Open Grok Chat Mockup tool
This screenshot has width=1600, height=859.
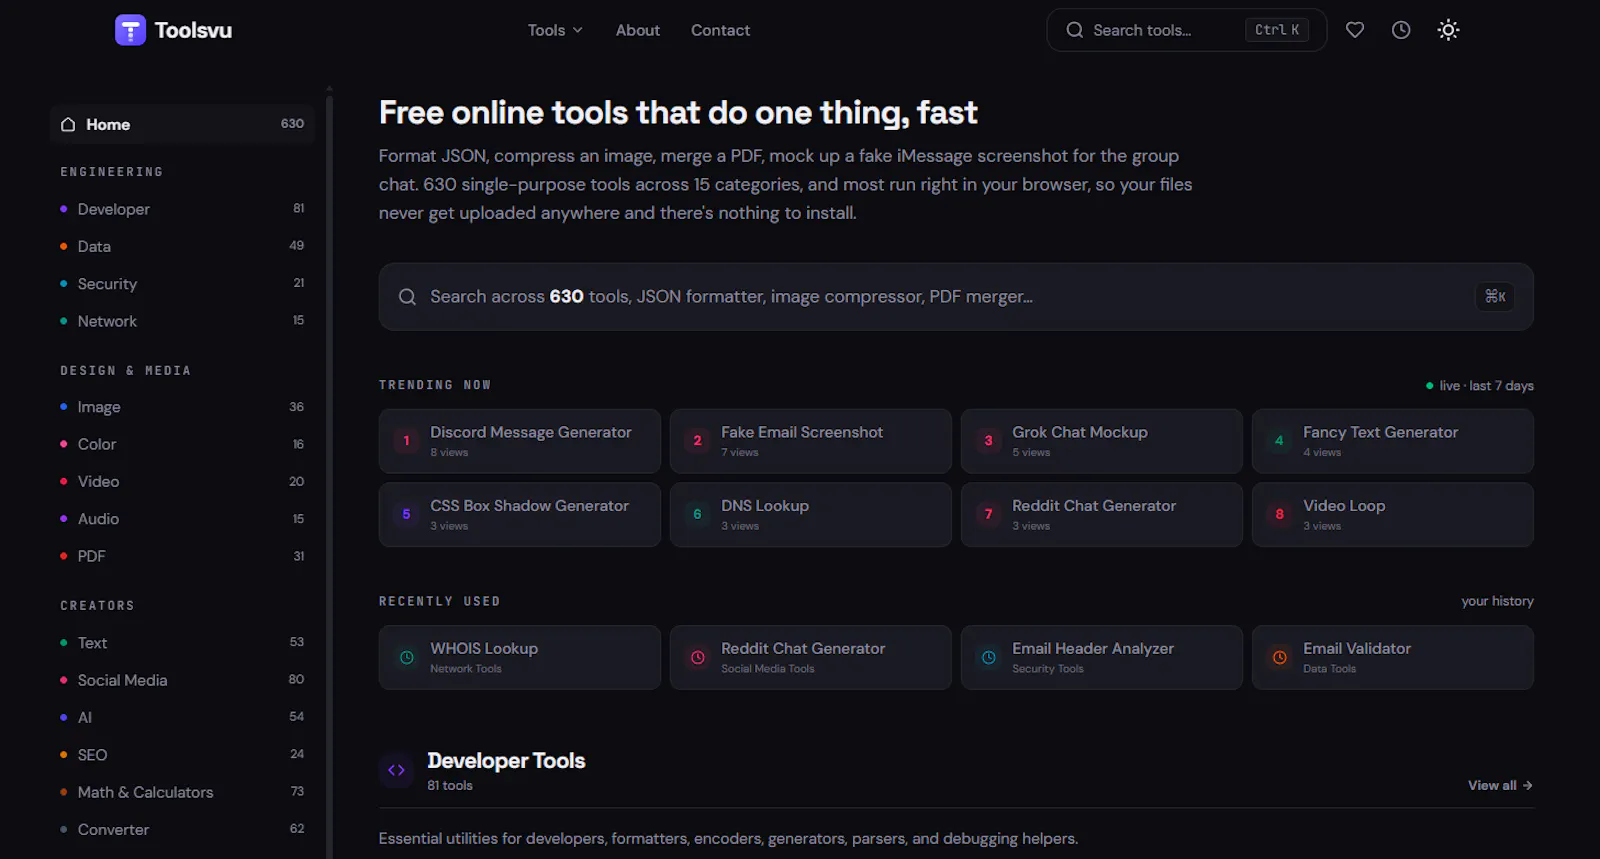pyautogui.click(x=1102, y=441)
